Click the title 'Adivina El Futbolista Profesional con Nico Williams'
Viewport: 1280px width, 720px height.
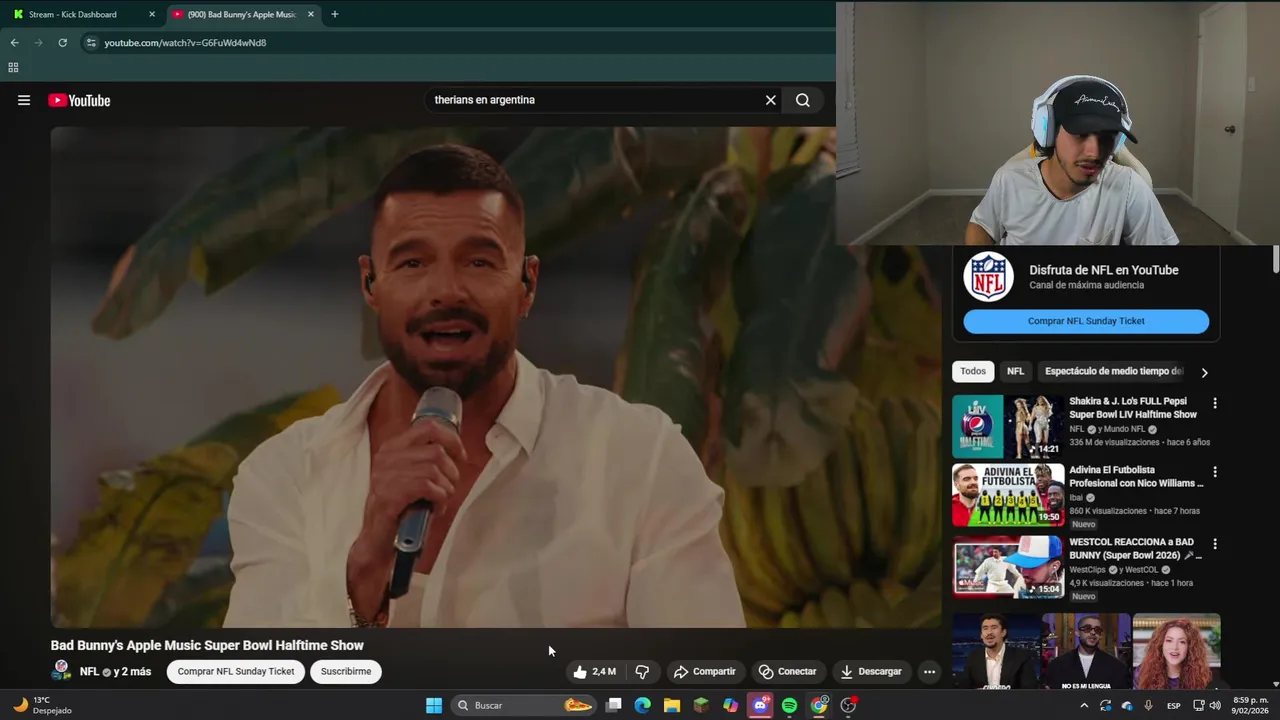(x=1136, y=476)
